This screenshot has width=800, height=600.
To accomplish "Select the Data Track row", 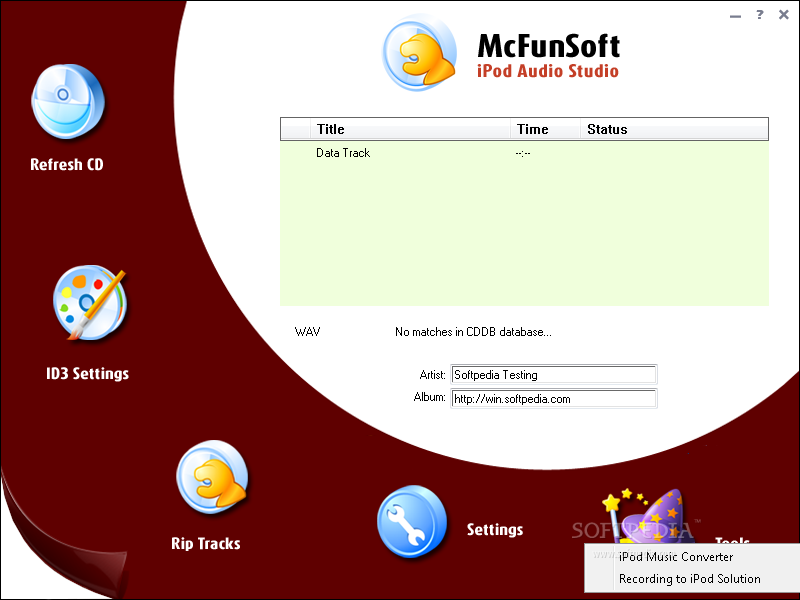I will point(524,153).
